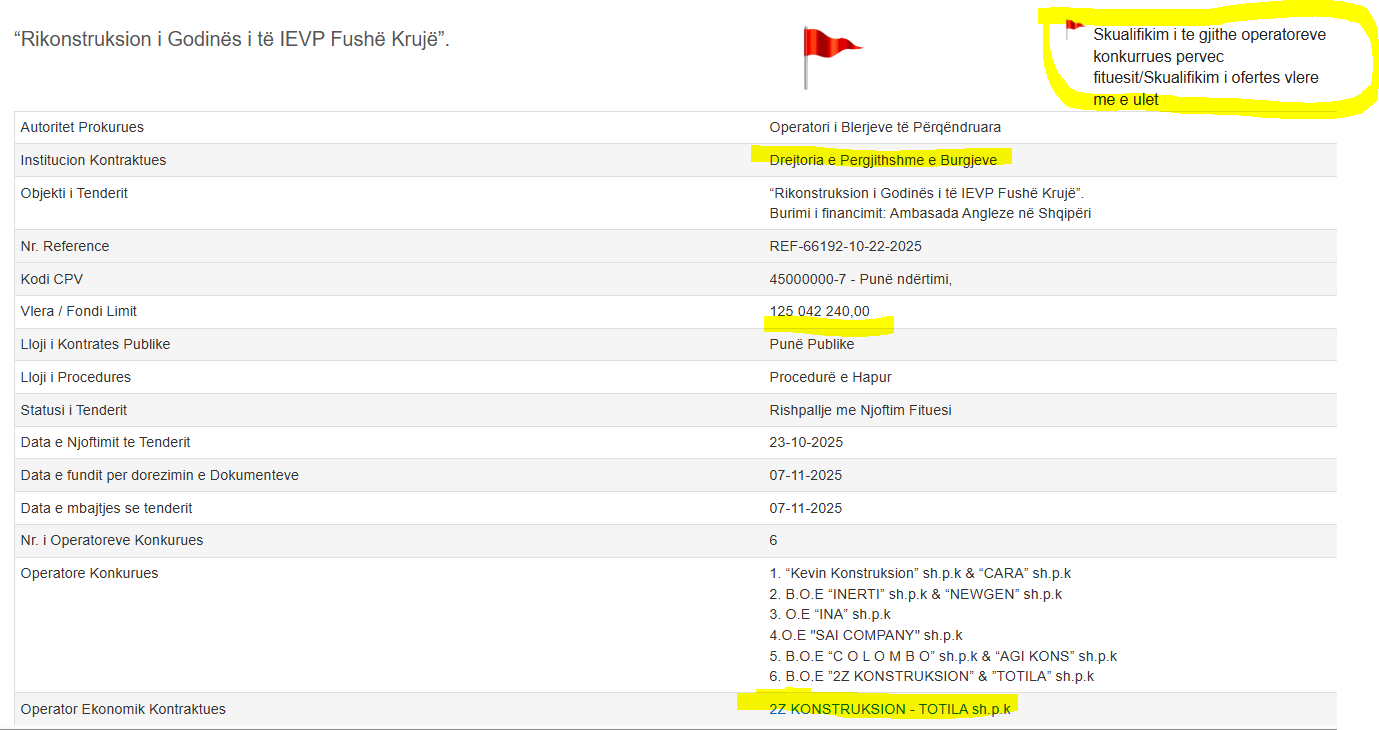Select the Procedurë e Hapur procedure type
Screen dimensions: 1379x730
click(830, 377)
